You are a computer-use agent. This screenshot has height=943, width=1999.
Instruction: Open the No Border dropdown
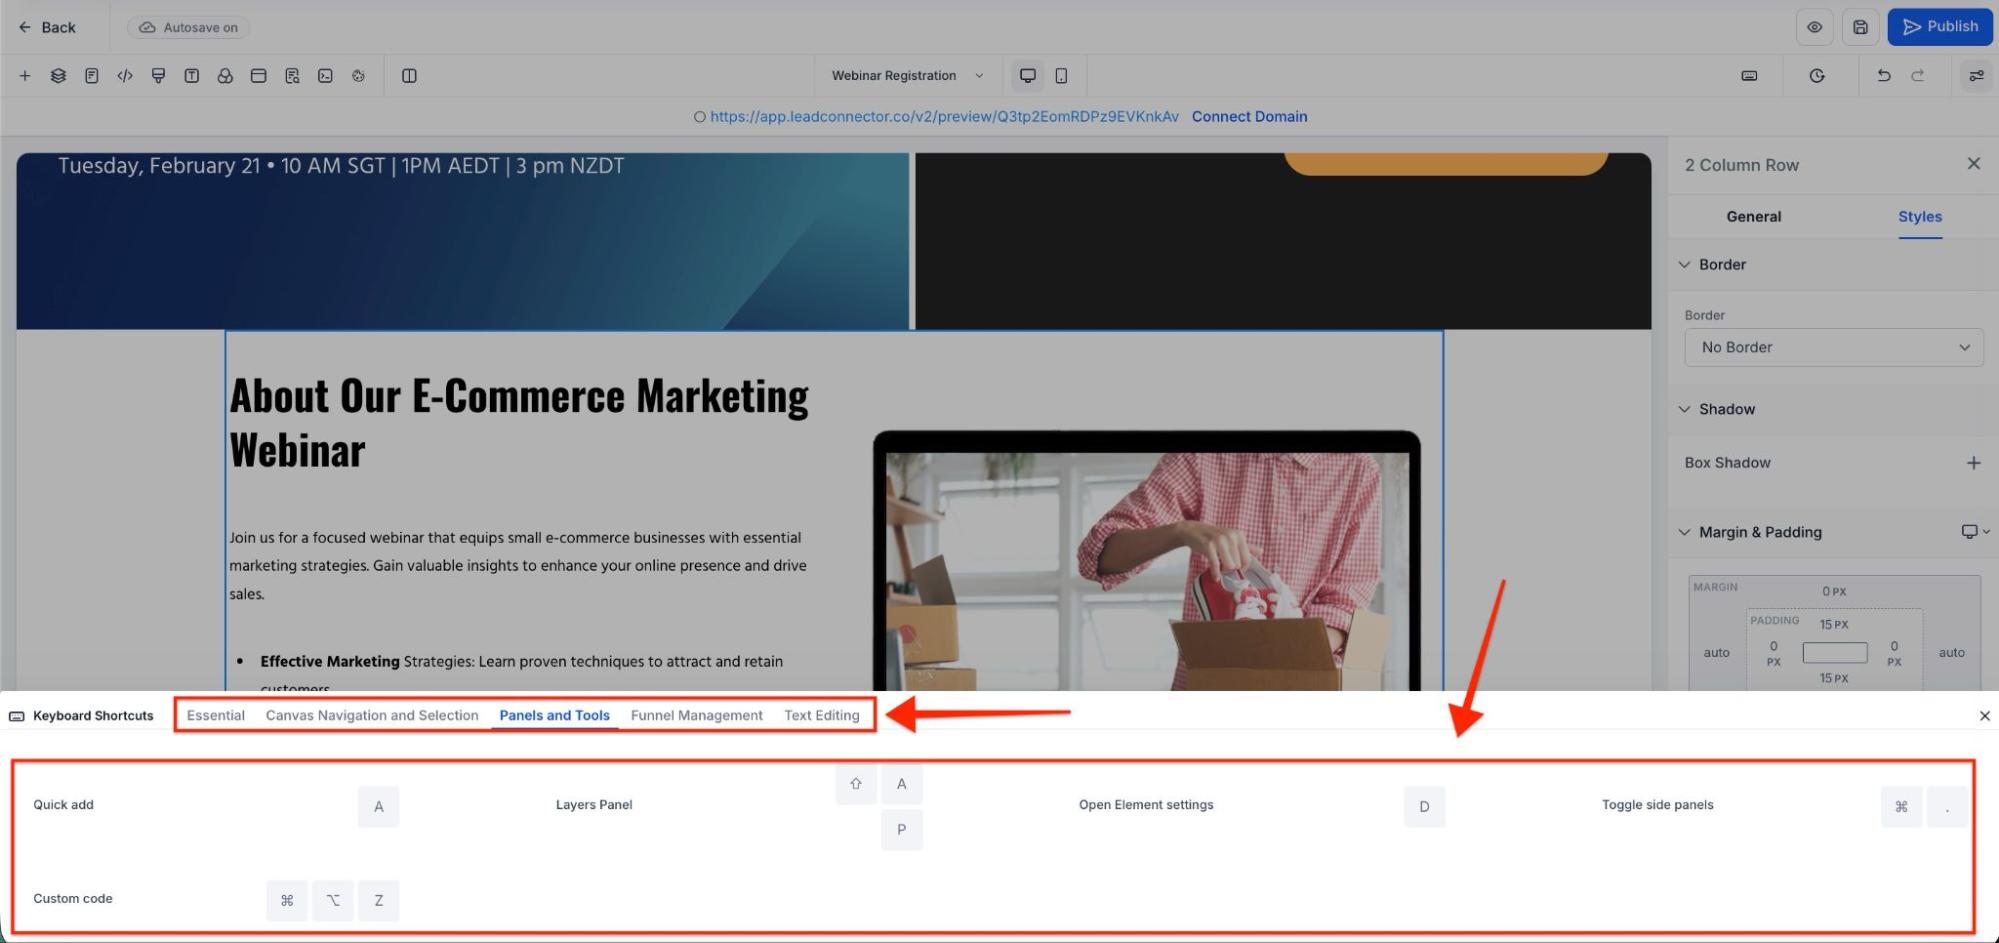[x=1833, y=347]
